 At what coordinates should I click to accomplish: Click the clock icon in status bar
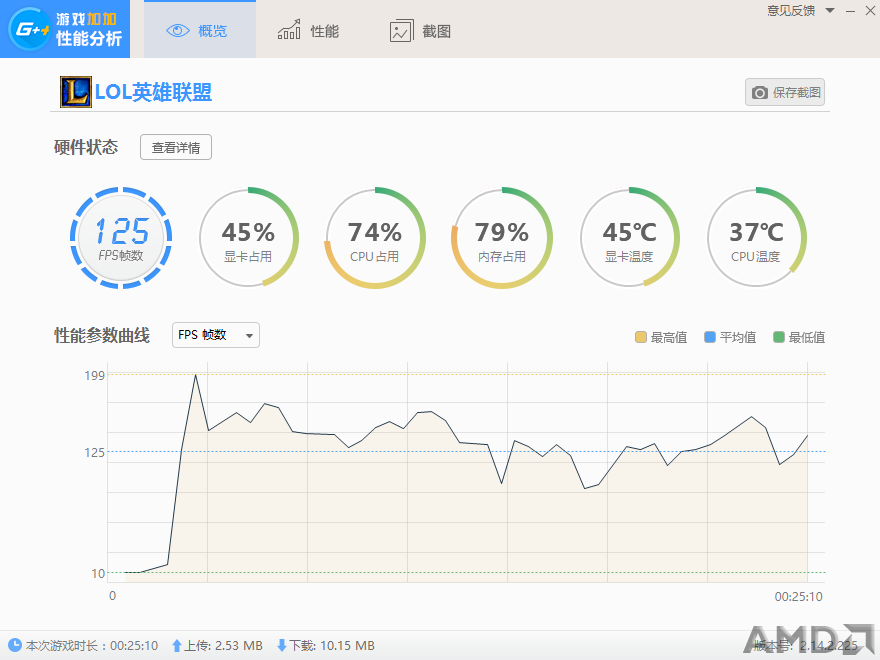click(x=15, y=645)
